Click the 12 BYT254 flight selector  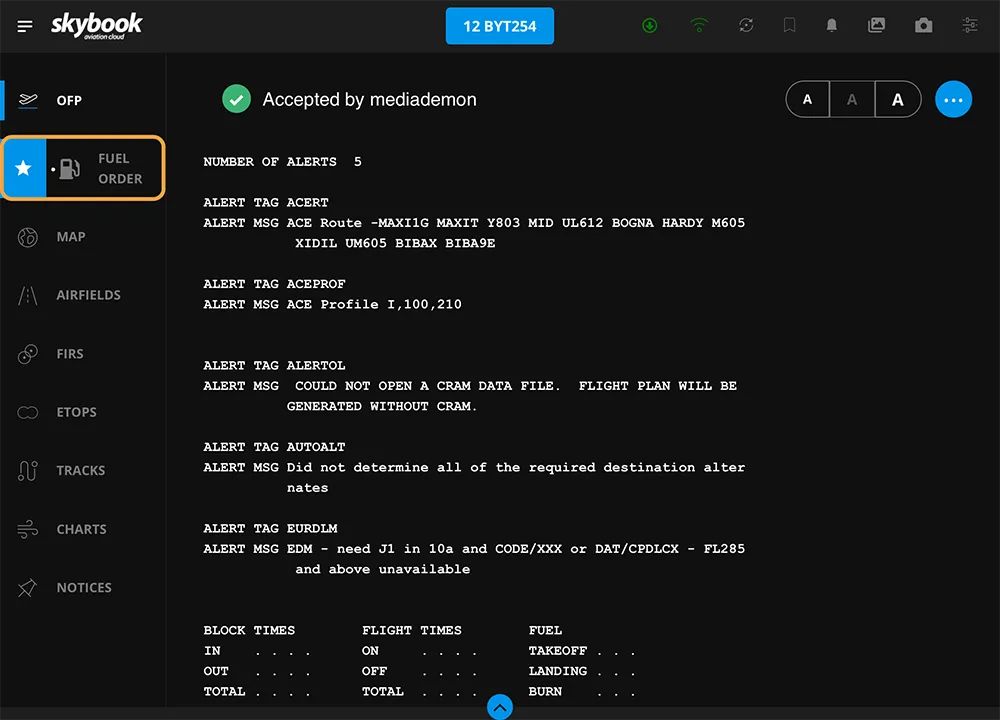tap(499, 26)
